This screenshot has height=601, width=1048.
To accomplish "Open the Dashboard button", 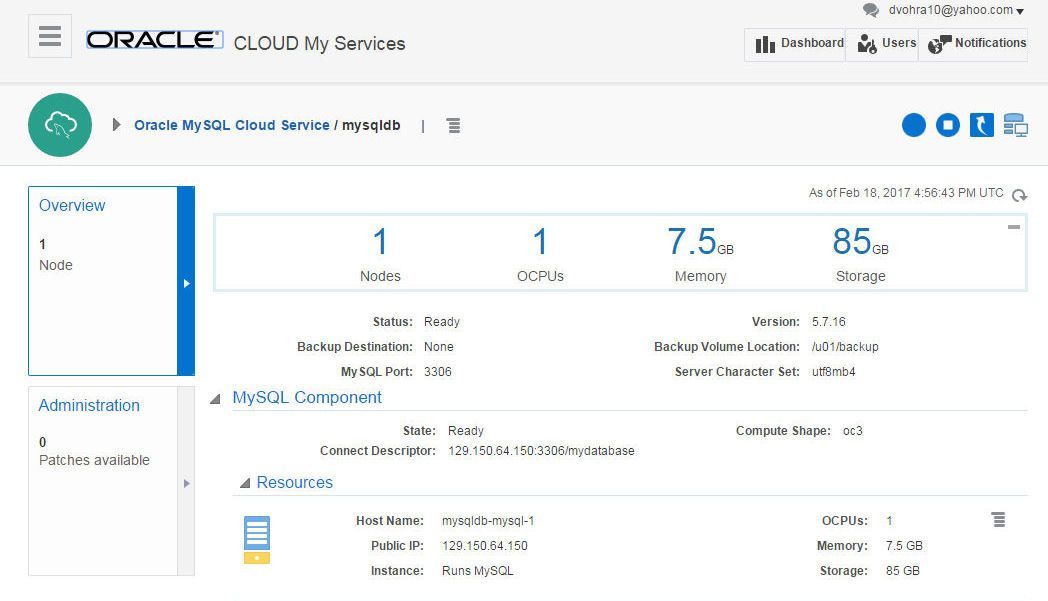I will coord(795,44).
